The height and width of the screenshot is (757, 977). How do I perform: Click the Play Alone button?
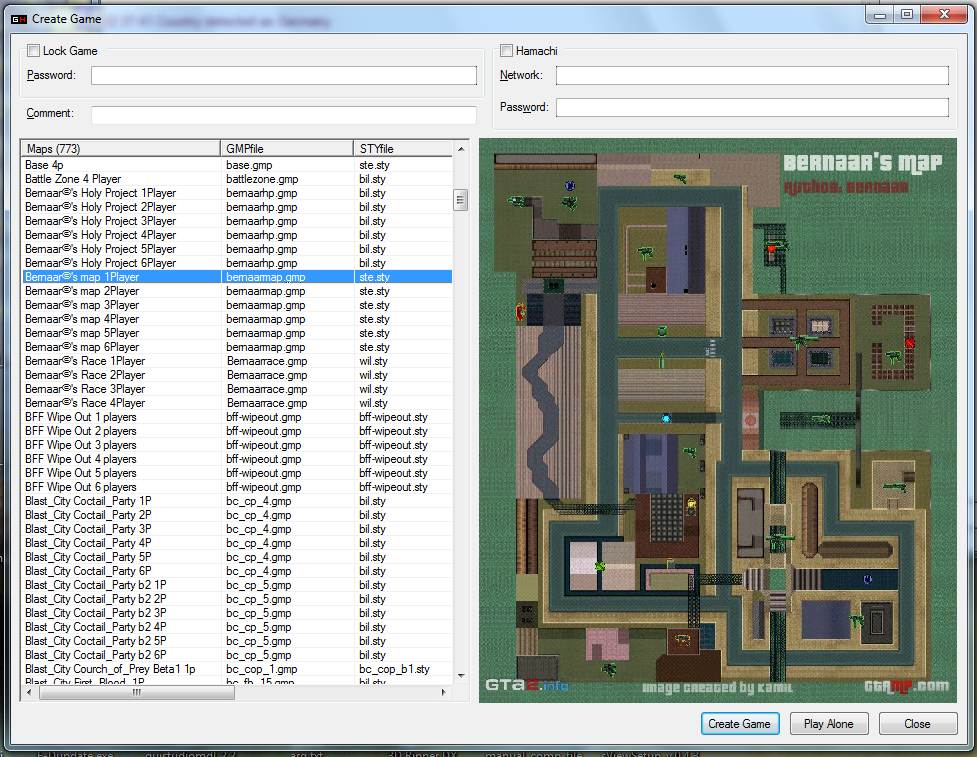[828, 724]
